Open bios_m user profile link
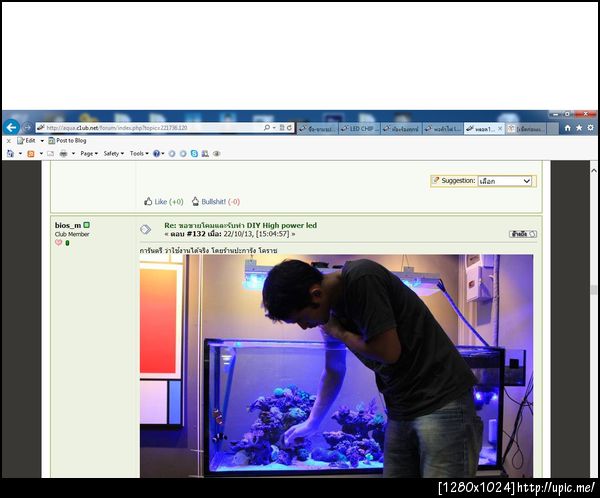The width and height of the screenshot is (600, 498). (68, 225)
